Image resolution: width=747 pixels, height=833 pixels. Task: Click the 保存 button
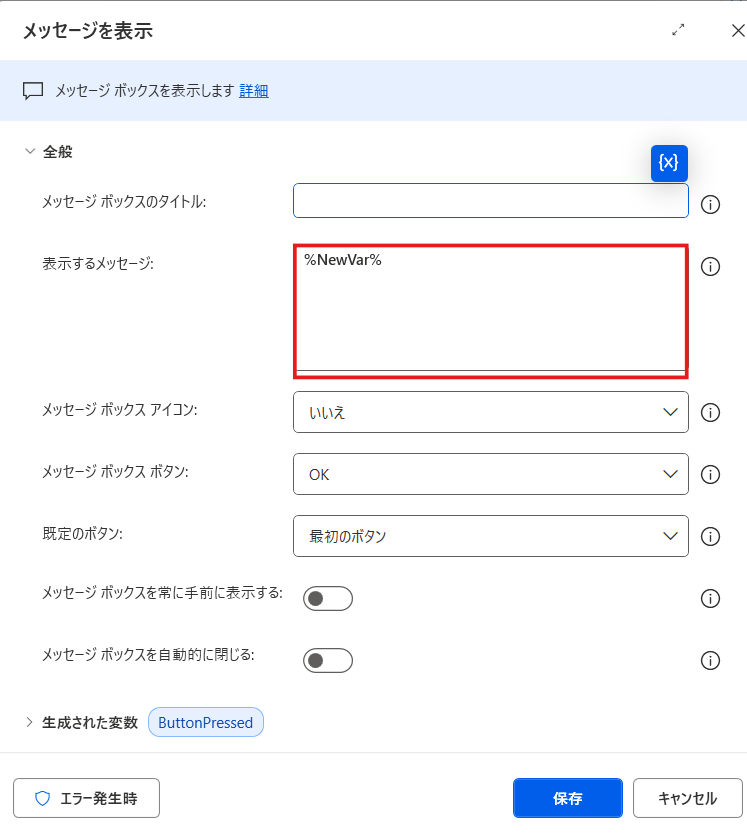pyautogui.click(x=567, y=798)
